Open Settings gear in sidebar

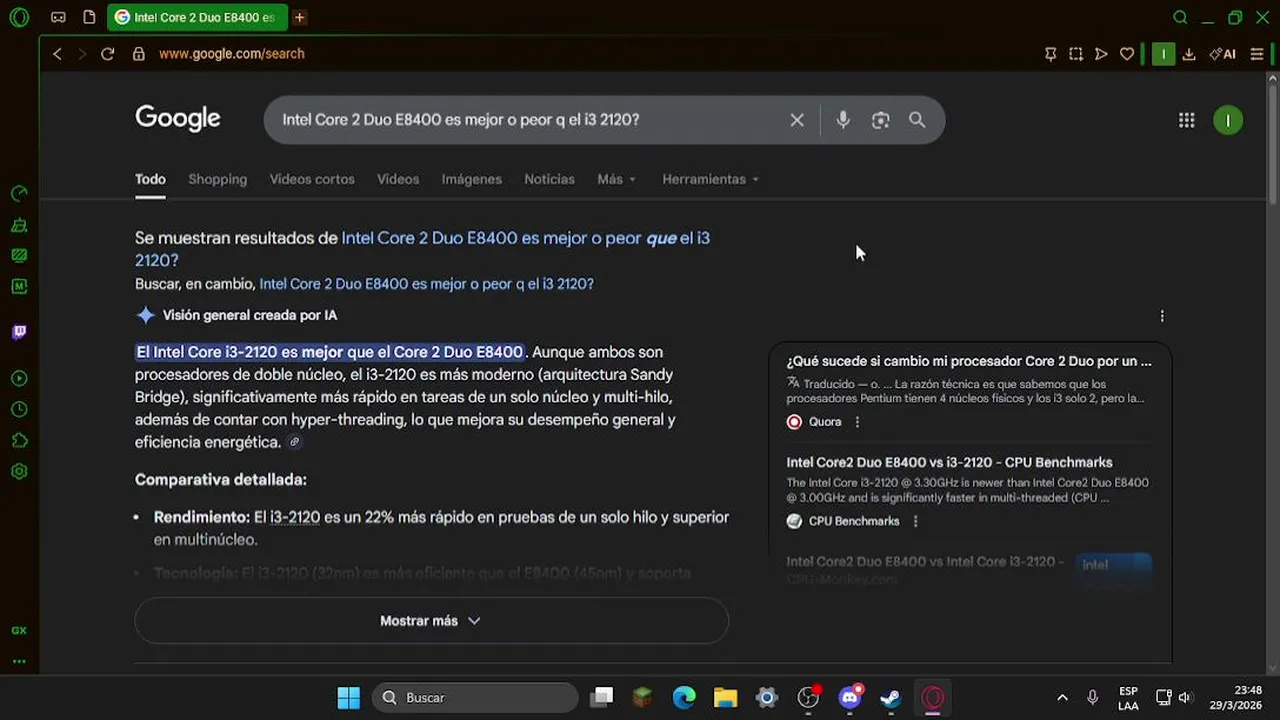(19, 471)
